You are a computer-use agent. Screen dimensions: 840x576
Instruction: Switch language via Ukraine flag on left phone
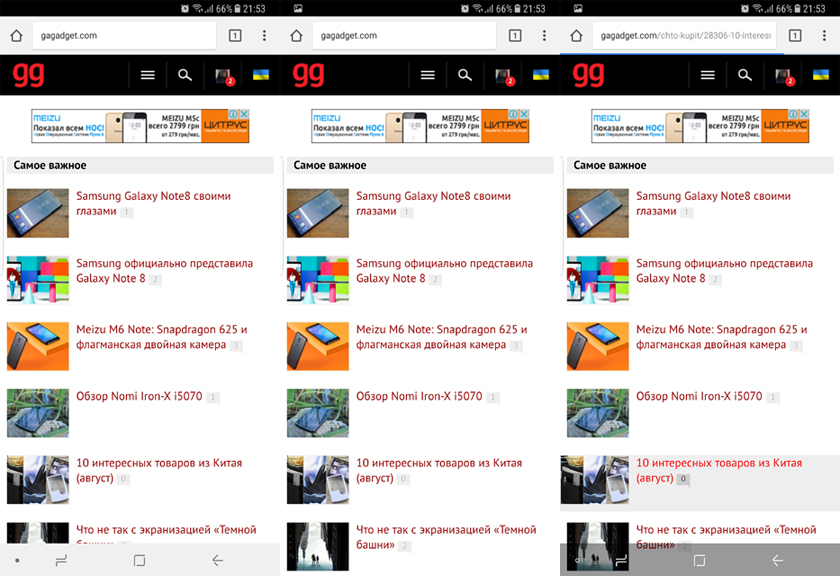coord(261,74)
